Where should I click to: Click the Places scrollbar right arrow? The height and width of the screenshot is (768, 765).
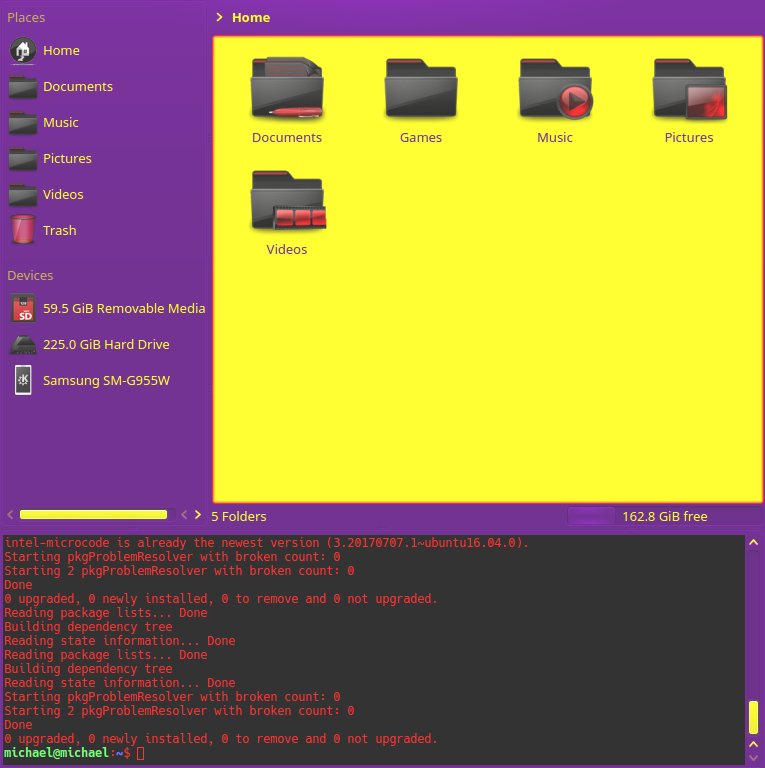(x=198, y=514)
